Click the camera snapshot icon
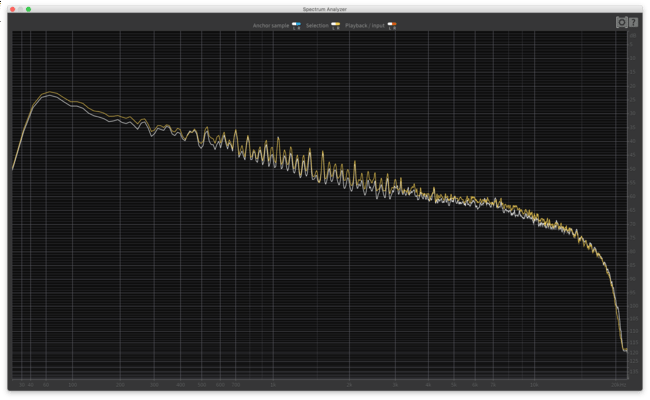 (x=621, y=21)
